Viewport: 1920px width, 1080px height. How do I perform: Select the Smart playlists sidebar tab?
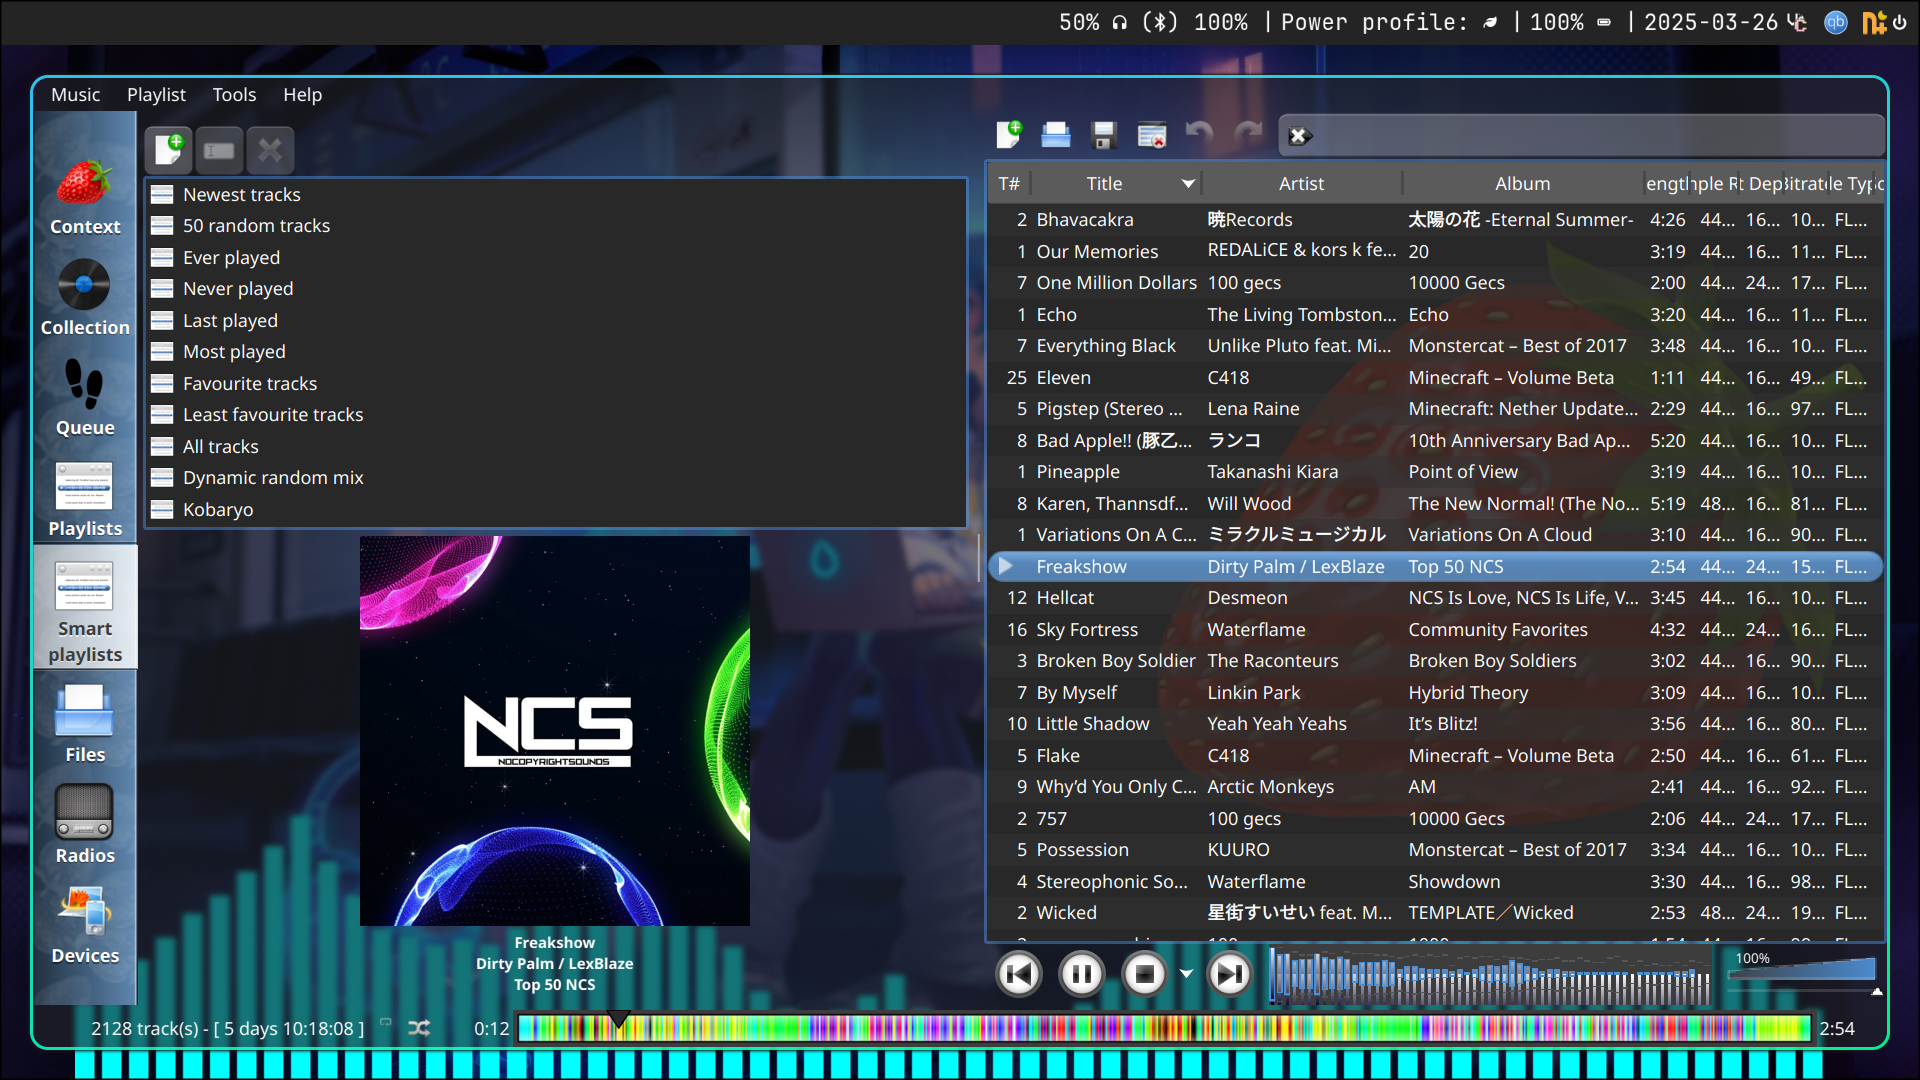(85, 608)
